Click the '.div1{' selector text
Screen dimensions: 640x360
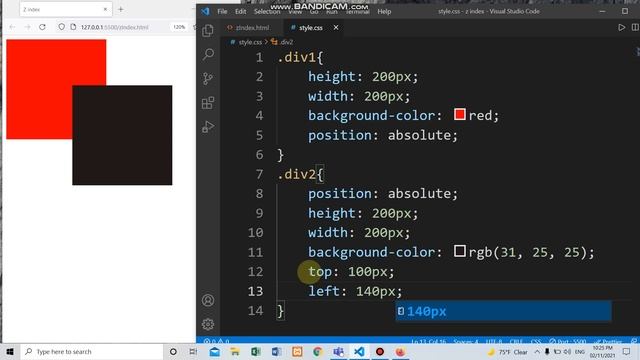tap(300, 58)
